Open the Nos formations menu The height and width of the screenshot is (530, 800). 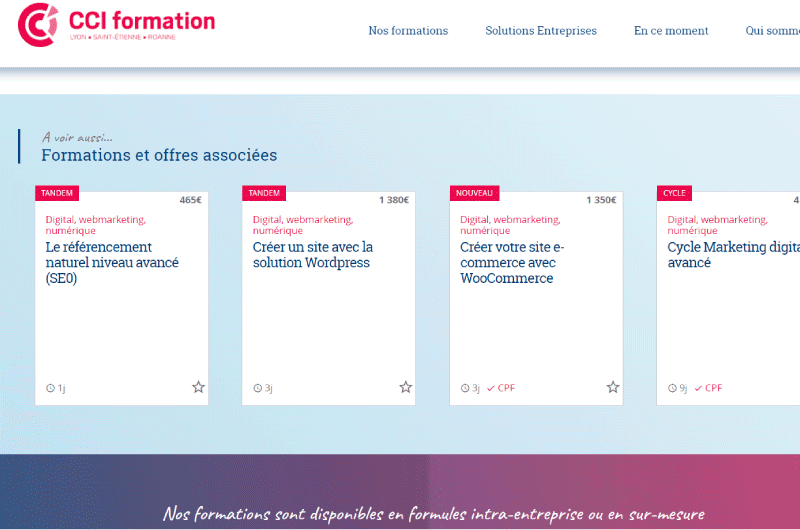[408, 31]
